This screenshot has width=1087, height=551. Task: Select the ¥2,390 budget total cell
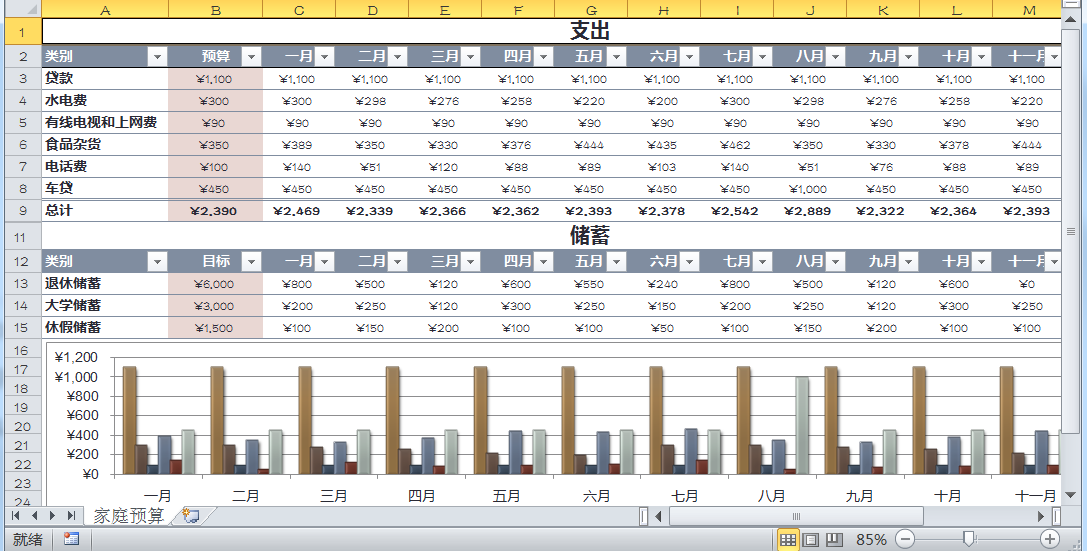tap(216, 211)
